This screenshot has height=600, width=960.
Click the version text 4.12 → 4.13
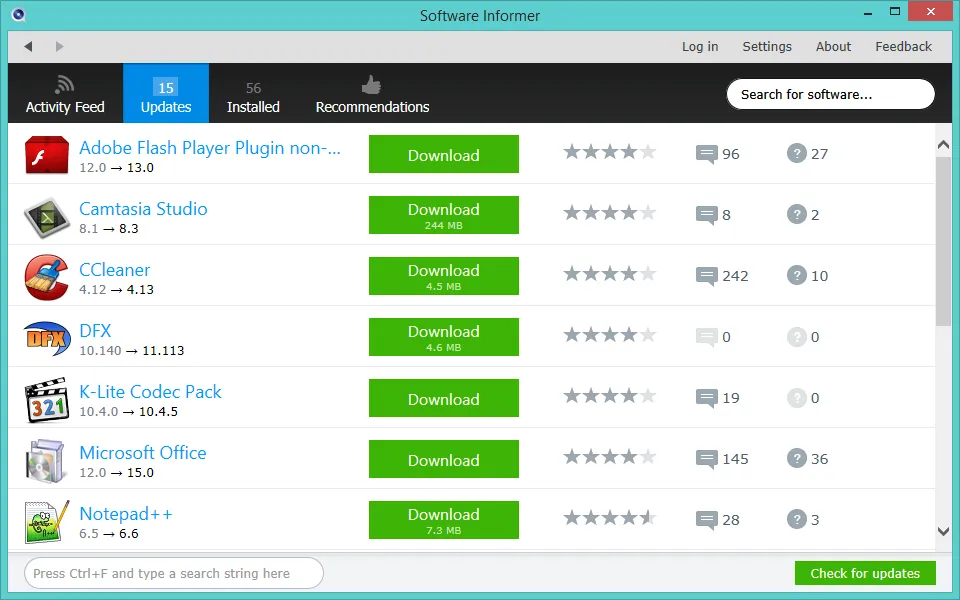click(x=116, y=290)
